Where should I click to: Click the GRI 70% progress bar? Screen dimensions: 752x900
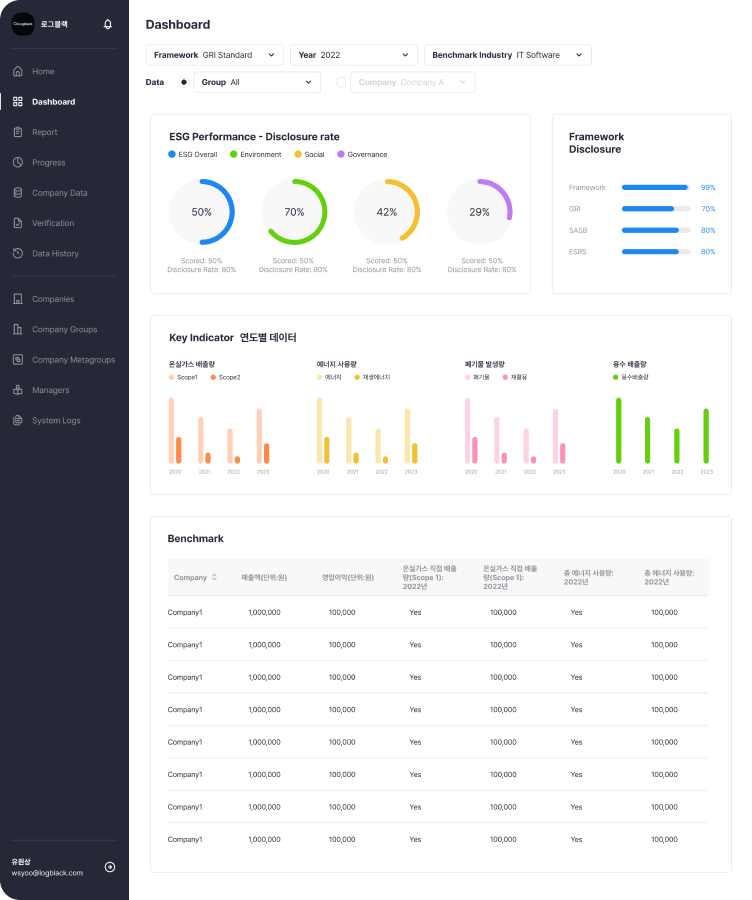(656, 209)
